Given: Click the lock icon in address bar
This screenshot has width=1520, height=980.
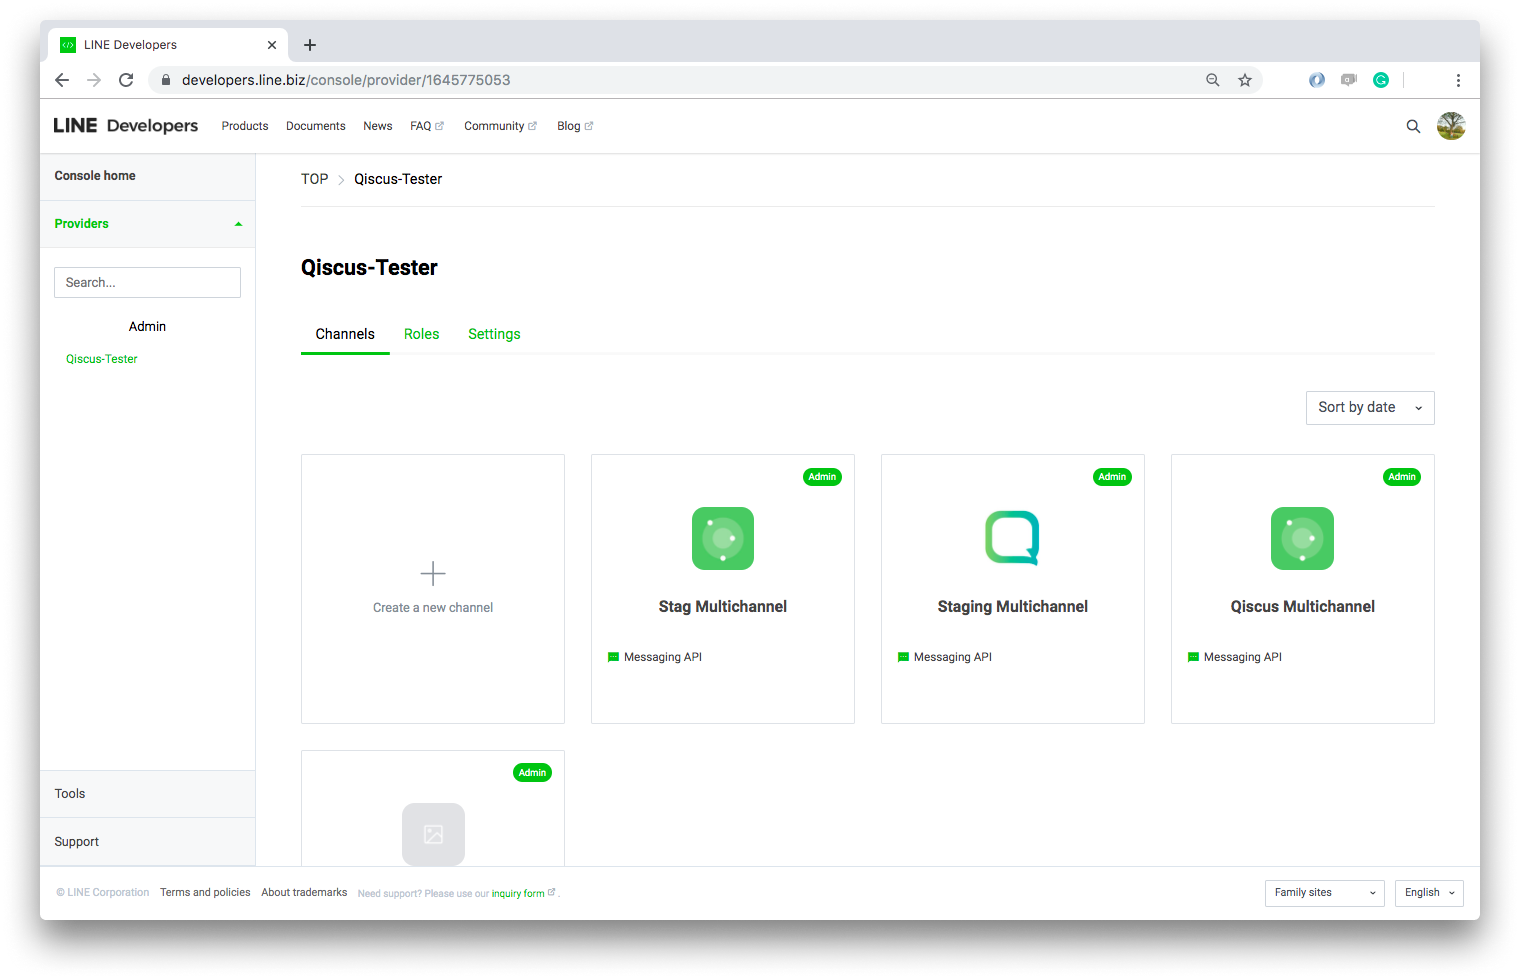Looking at the screenshot, I should click(166, 80).
